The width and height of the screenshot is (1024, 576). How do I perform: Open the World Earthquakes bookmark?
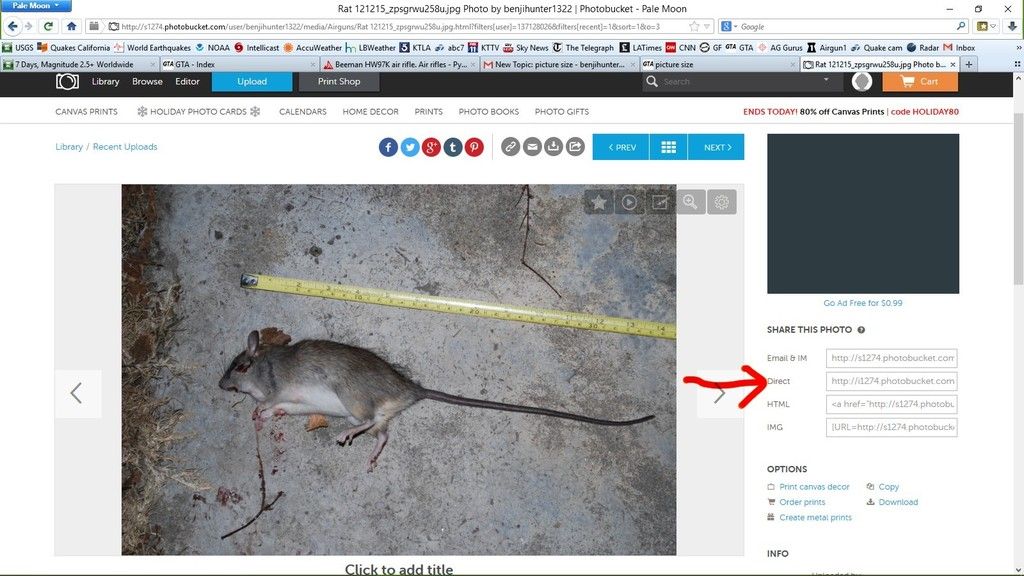(152, 48)
